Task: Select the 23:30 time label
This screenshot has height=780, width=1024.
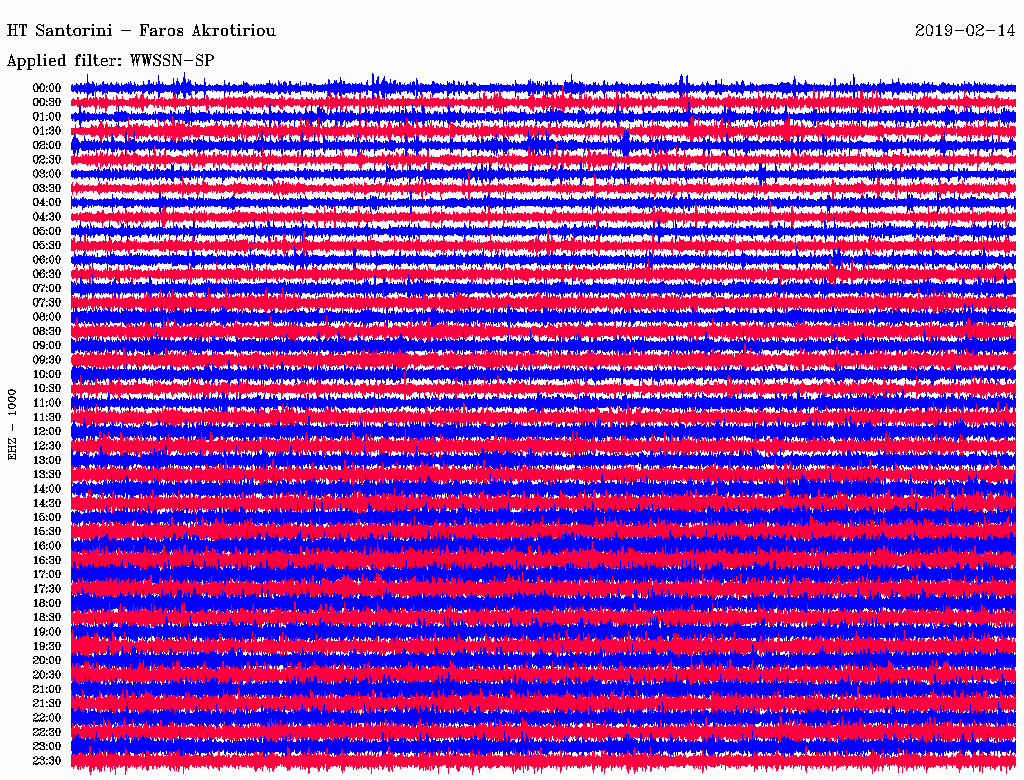Action: pyautogui.click(x=47, y=761)
